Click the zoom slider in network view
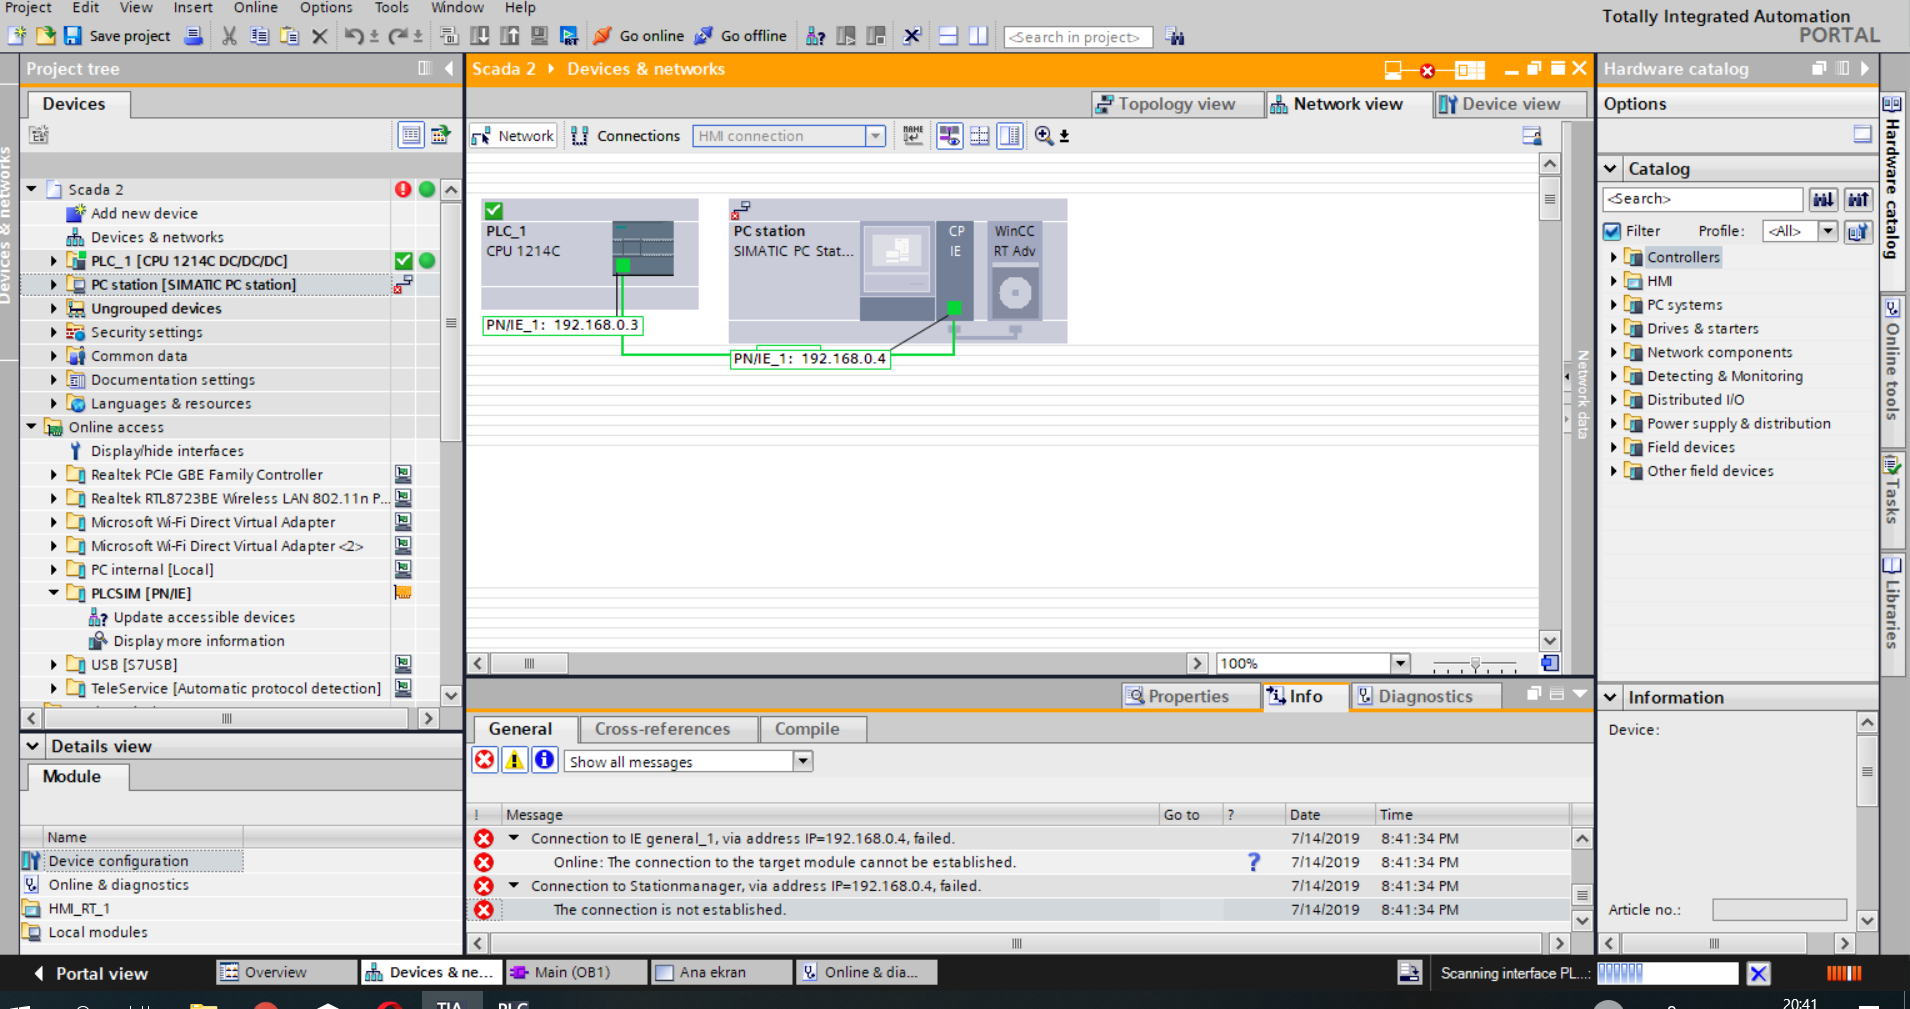Screen dimensions: 1910x1009 1475,664
